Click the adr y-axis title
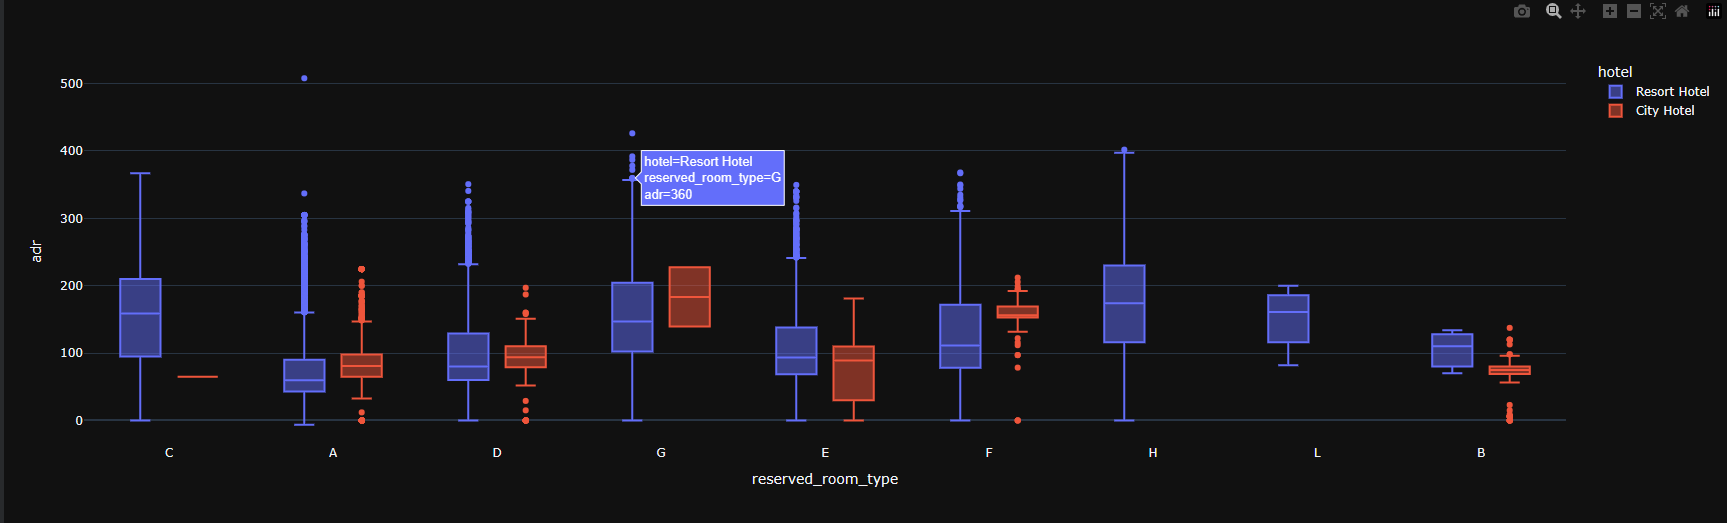 point(36,251)
